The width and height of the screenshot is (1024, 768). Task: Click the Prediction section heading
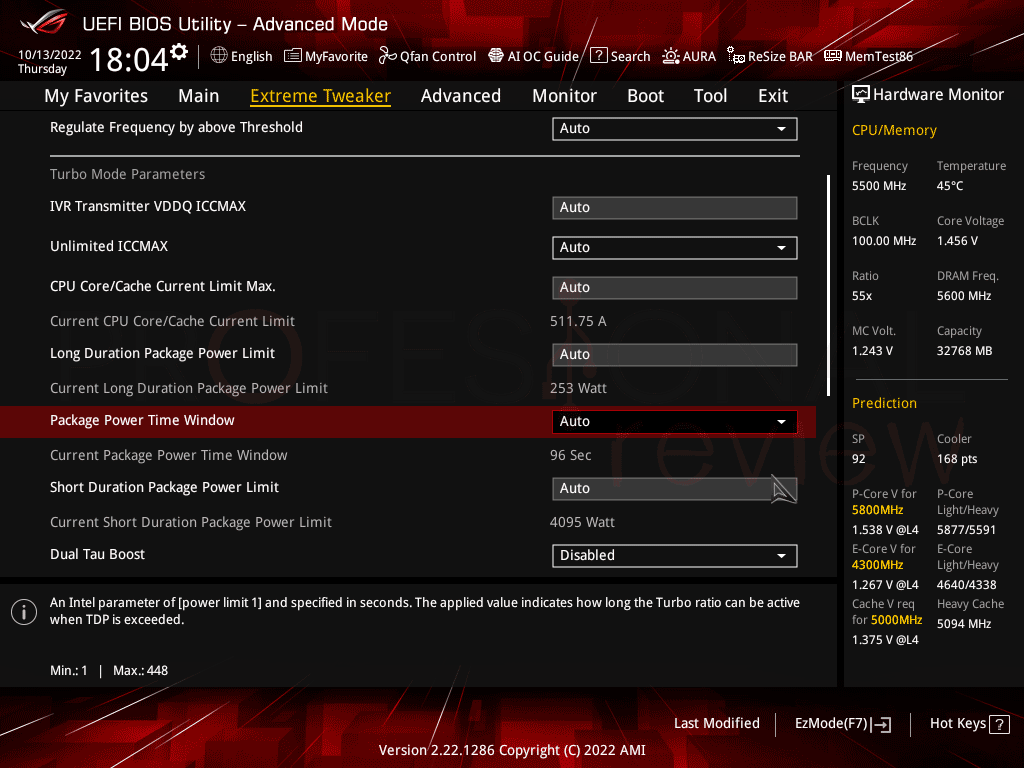(884, 404)
